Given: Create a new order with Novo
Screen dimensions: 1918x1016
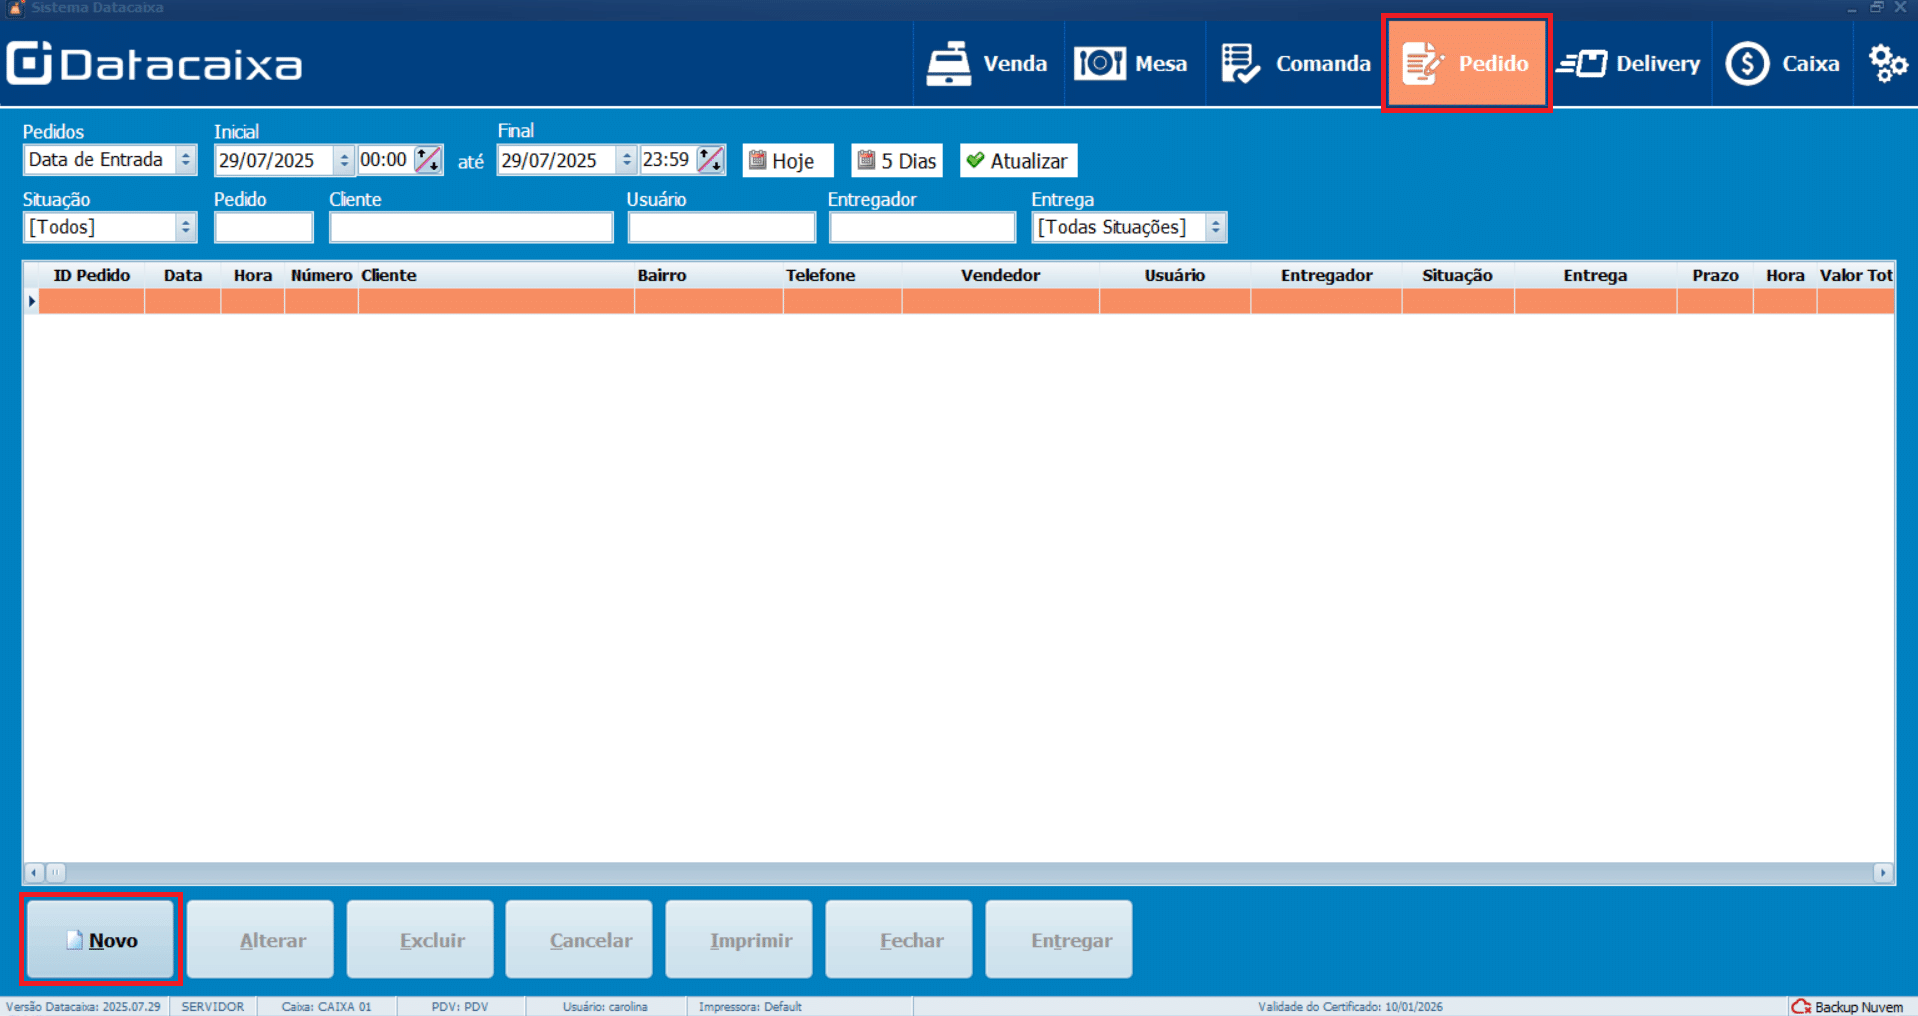Looking at the screenshot, I should click(x=100, y=940).
